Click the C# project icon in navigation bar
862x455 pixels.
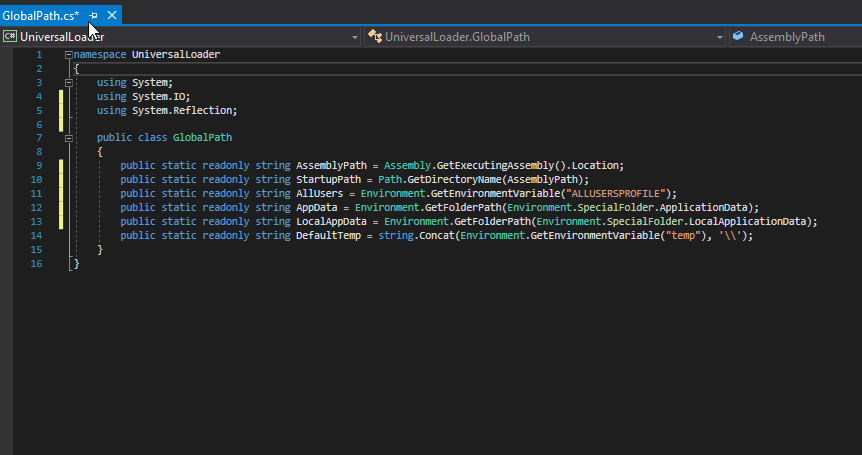[x=9, y=37]
